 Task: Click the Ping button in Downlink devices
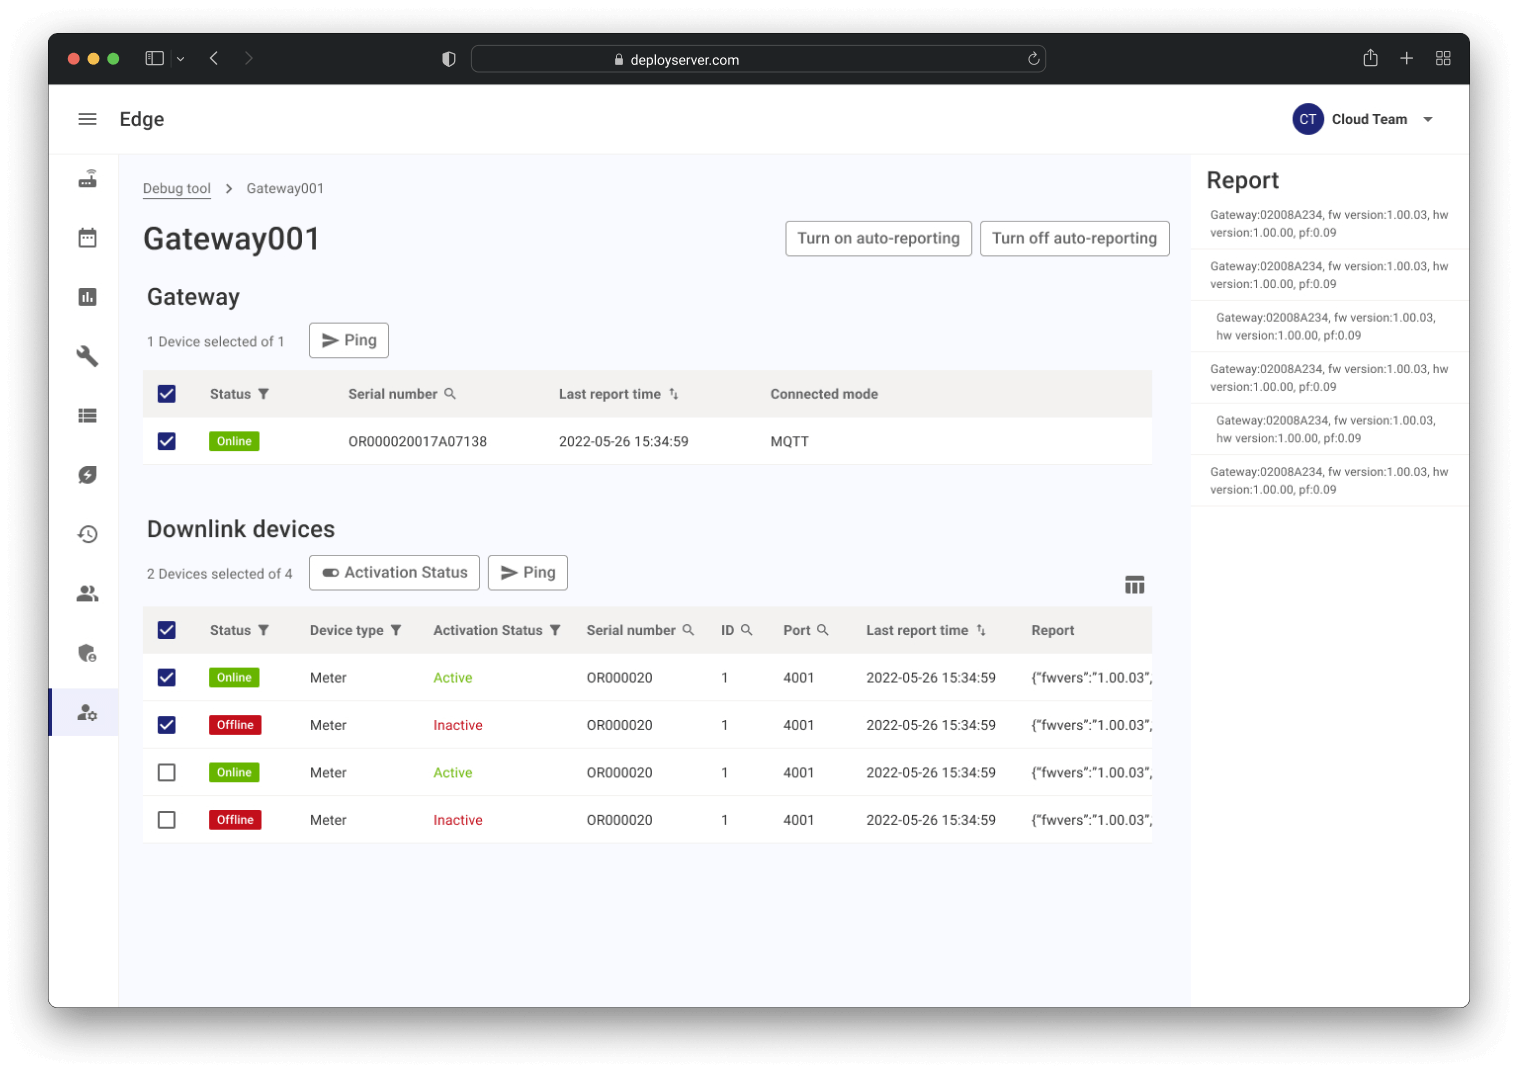(528, 573)
